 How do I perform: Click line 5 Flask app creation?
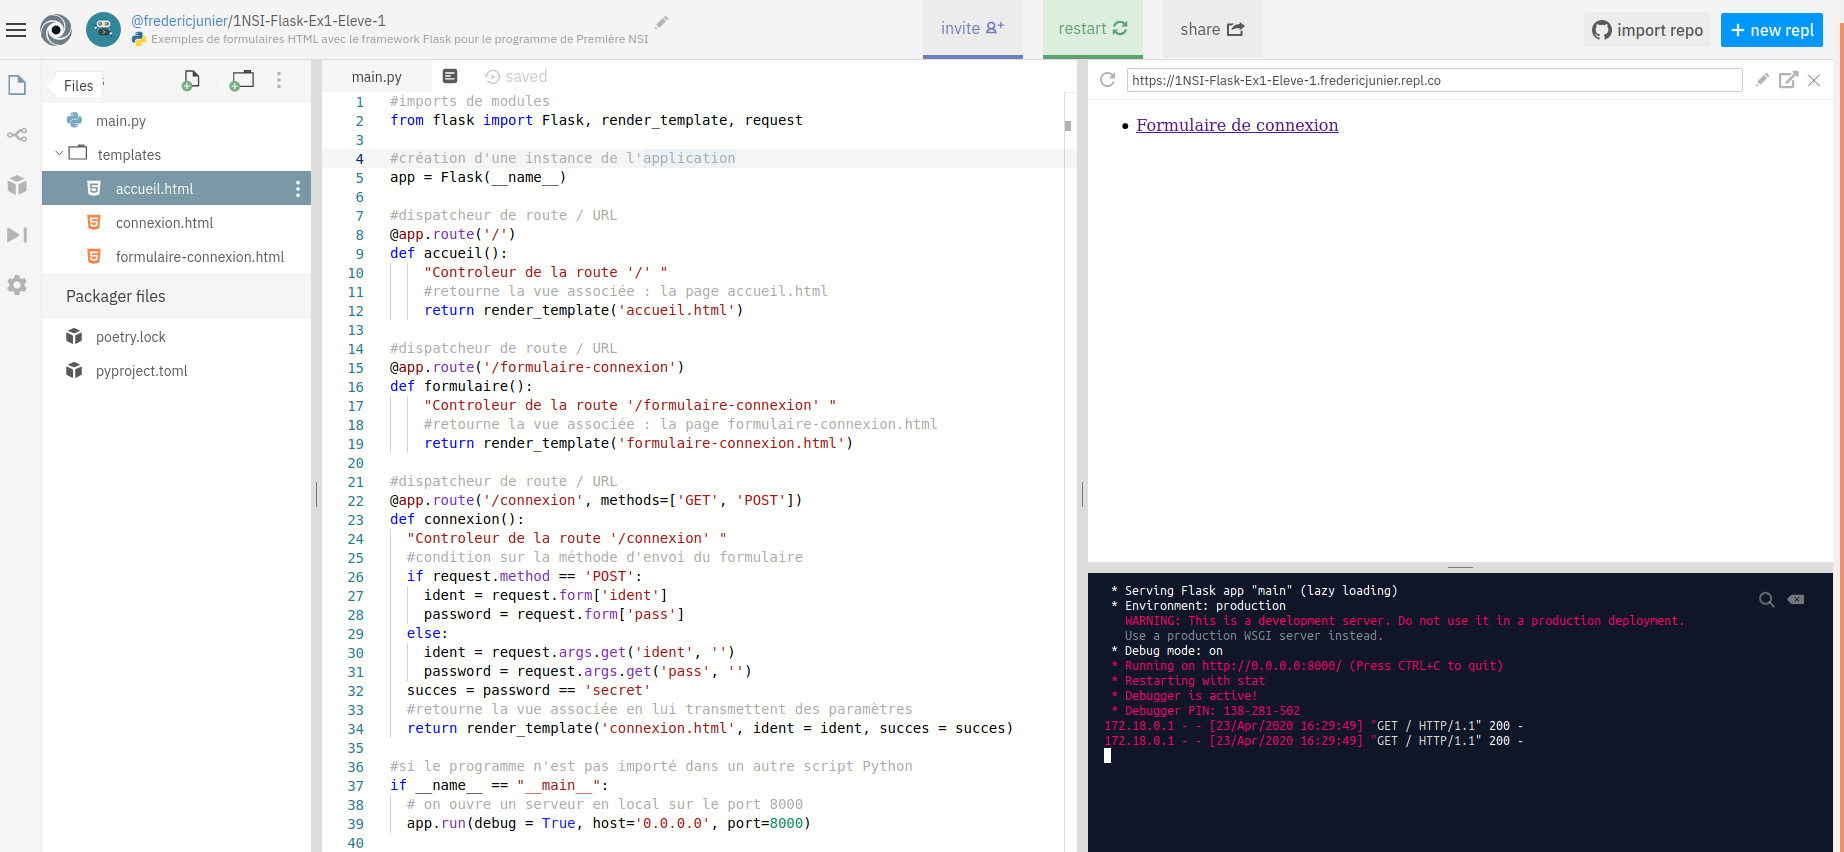(478, 177)
